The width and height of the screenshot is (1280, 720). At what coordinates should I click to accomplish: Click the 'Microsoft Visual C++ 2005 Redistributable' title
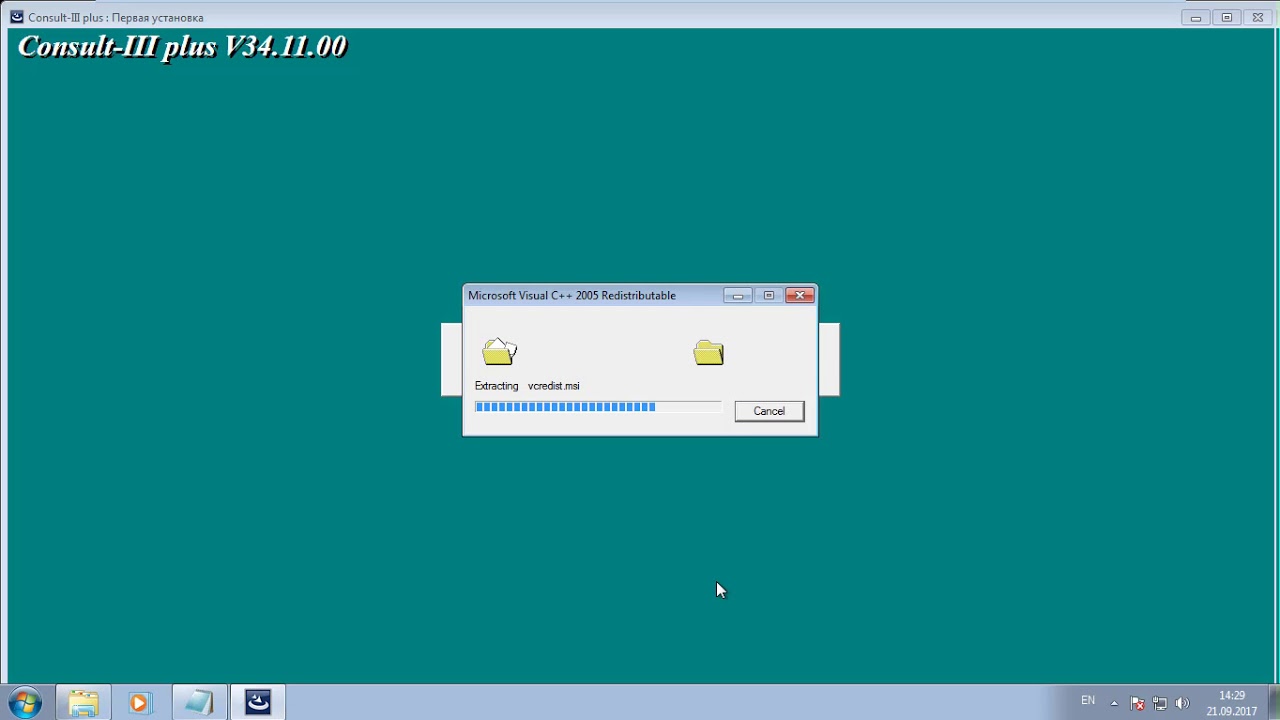point(572,296)
